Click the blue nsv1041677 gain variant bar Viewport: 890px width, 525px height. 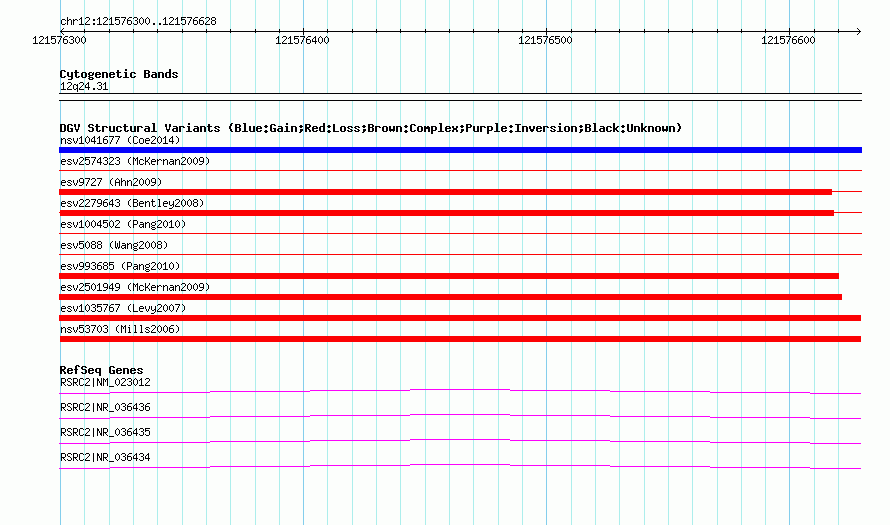(x=460, y=150)
